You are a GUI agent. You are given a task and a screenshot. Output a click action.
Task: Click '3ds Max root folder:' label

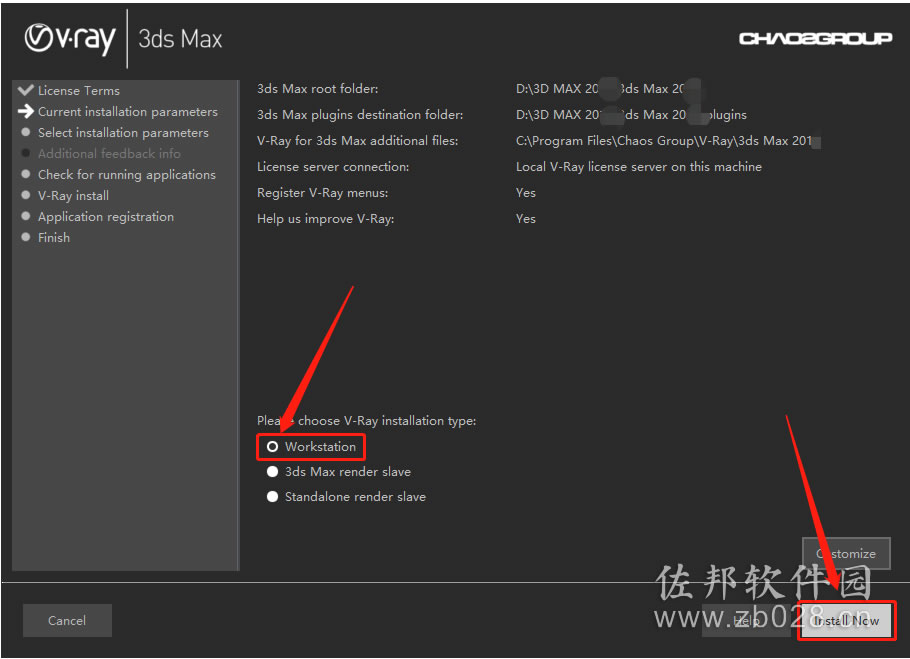317,89
